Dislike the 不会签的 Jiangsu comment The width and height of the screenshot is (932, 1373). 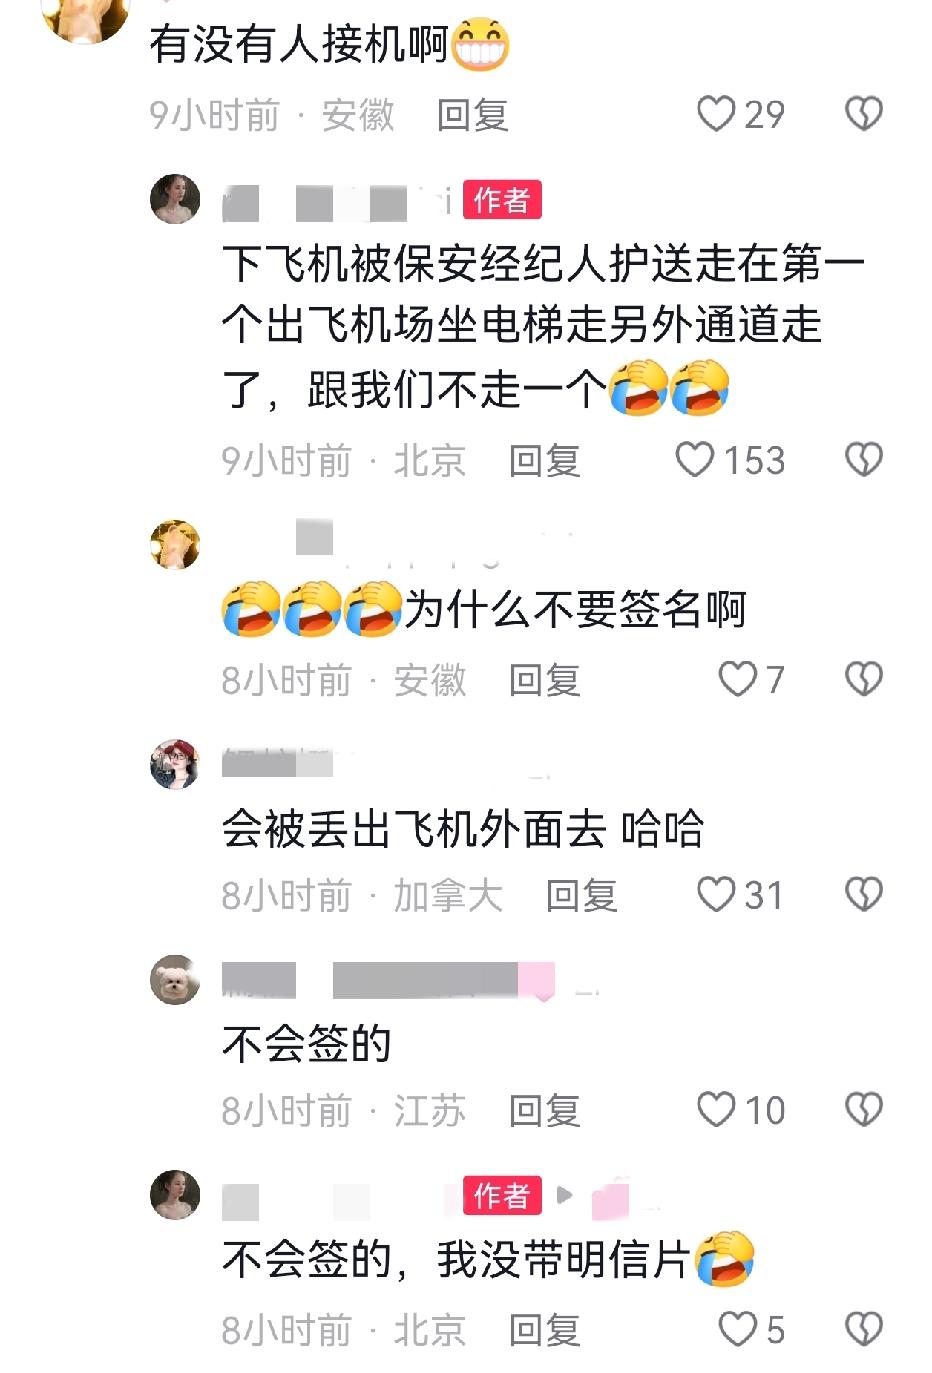[x=864, y=1110]
